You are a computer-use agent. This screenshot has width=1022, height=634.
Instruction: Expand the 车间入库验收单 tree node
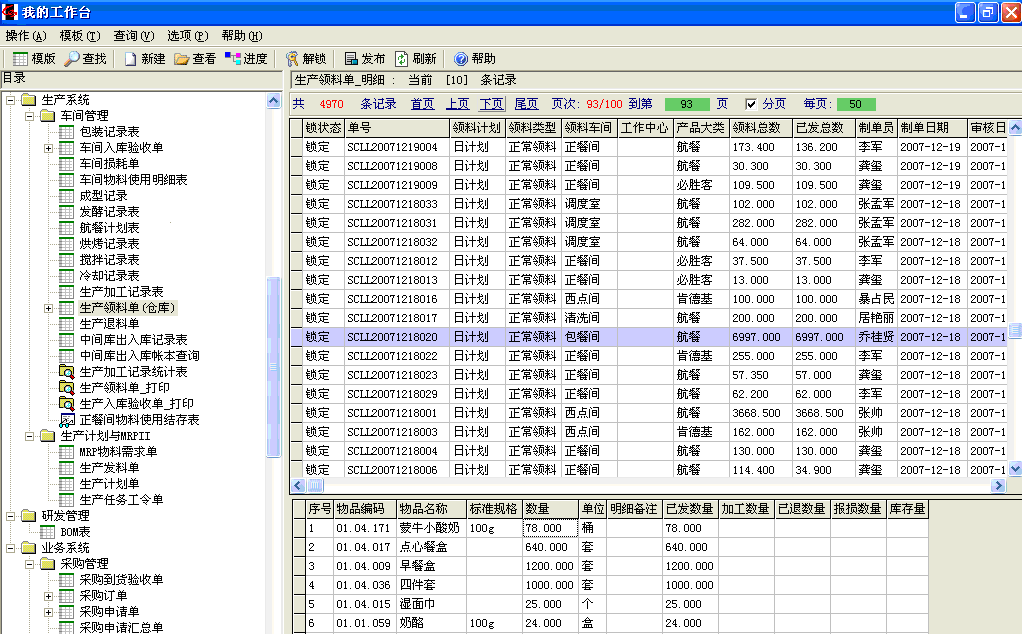(48, 148)
